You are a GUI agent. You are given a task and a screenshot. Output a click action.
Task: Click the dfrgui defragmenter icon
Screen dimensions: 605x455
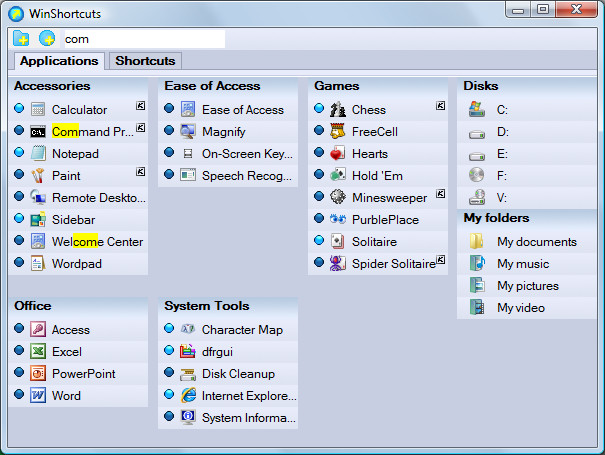tap(188, 351)
